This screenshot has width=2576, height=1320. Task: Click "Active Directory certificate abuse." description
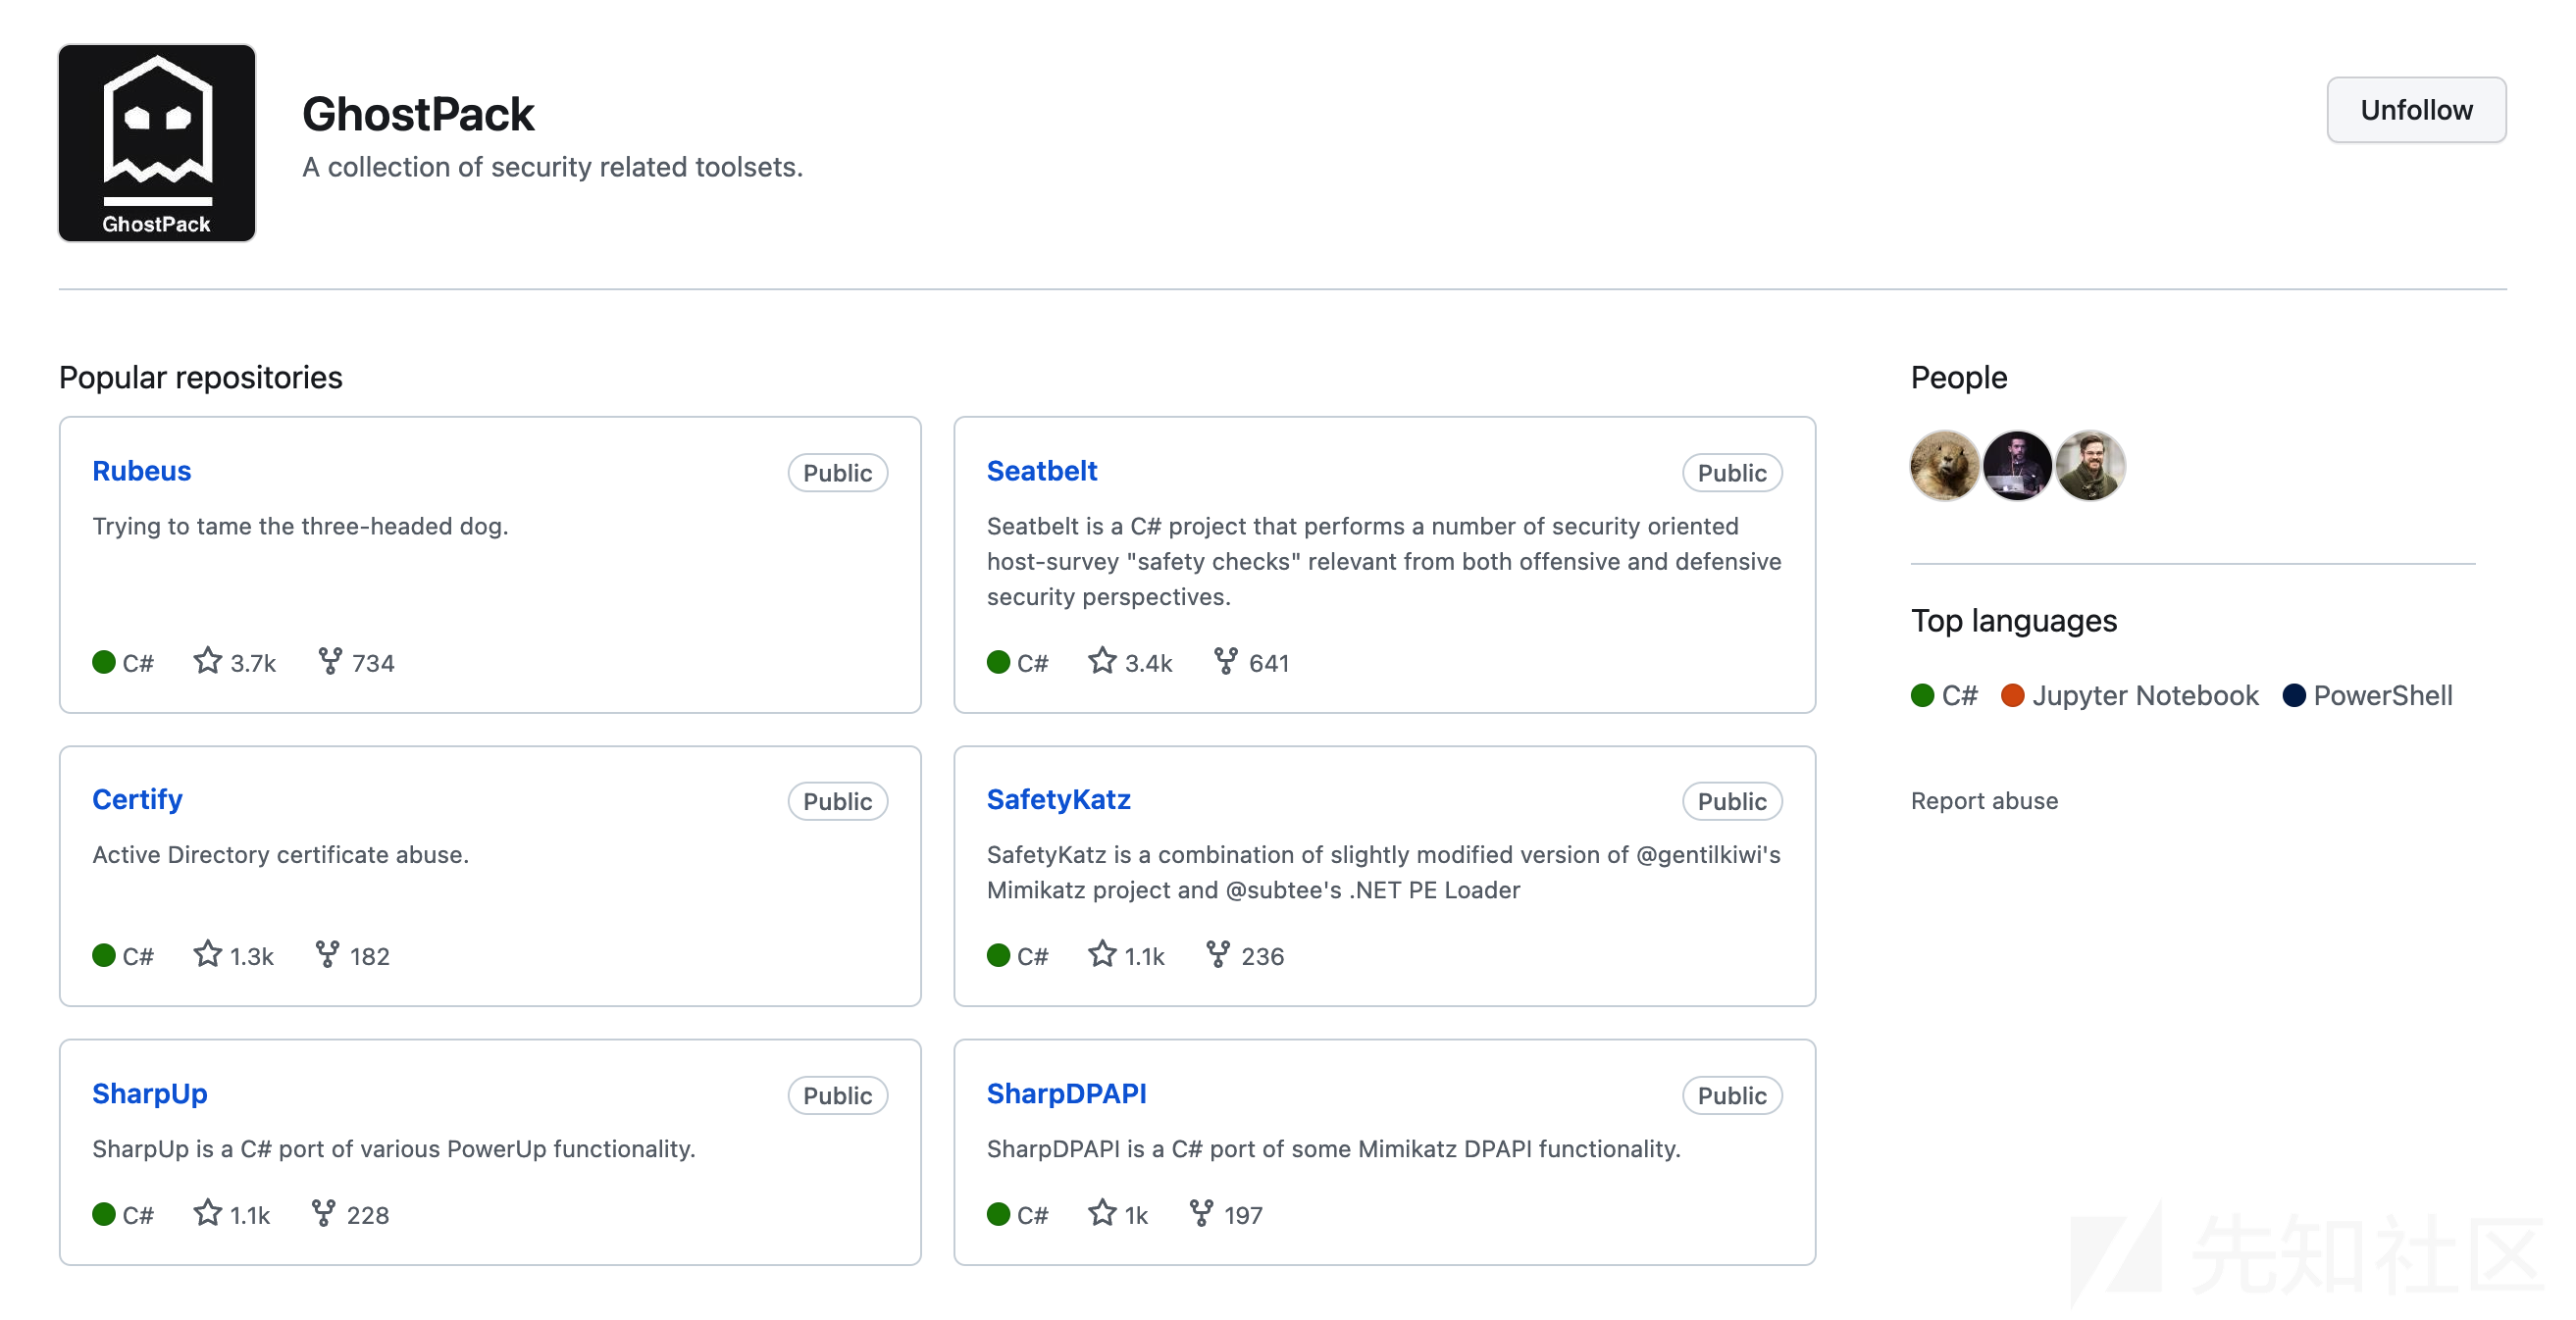coord(280,854)
